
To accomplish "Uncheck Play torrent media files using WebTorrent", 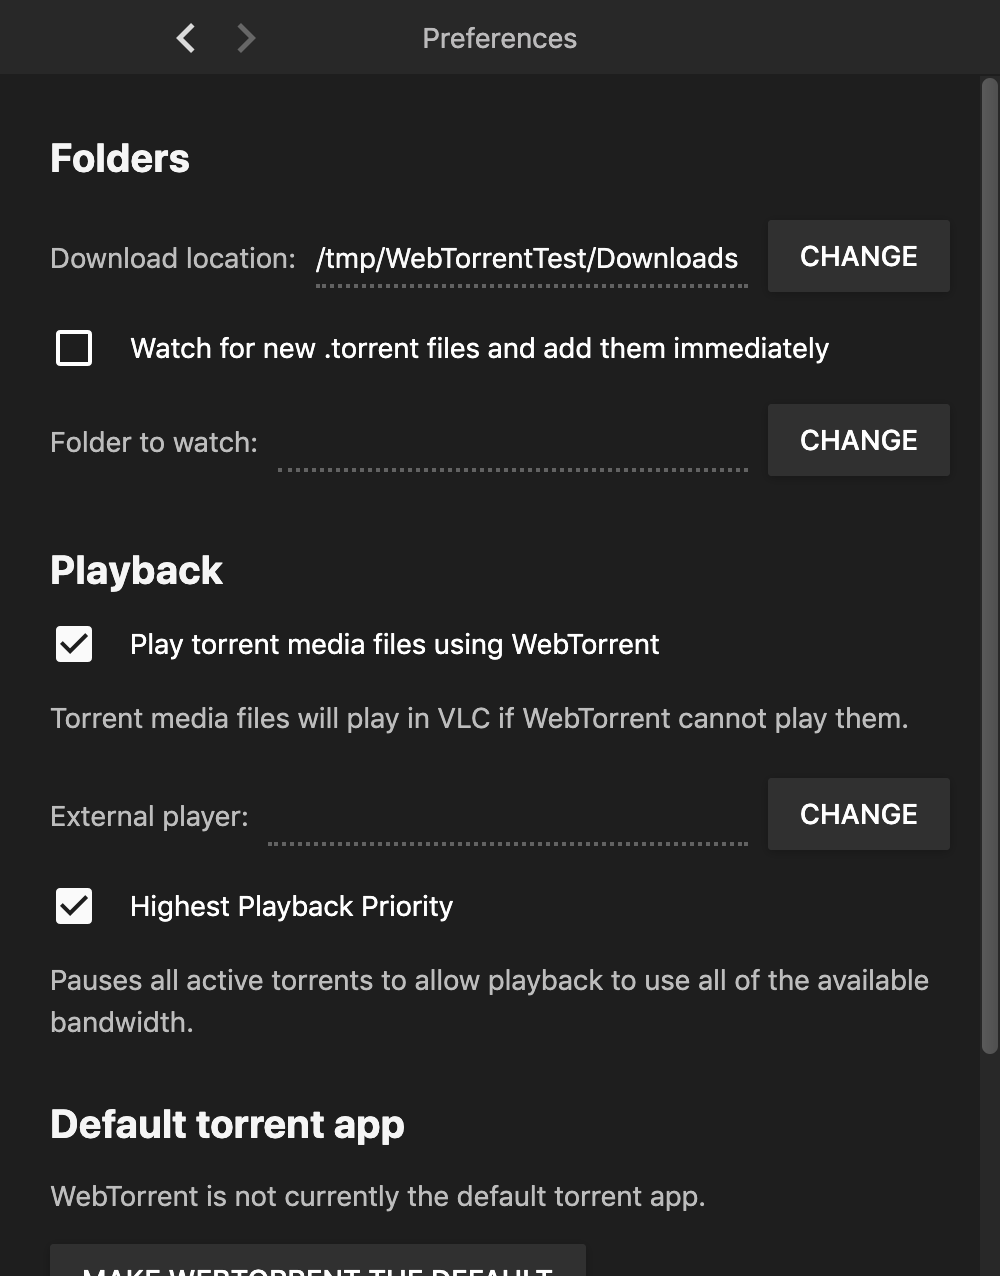I will [x=74, y=644].
